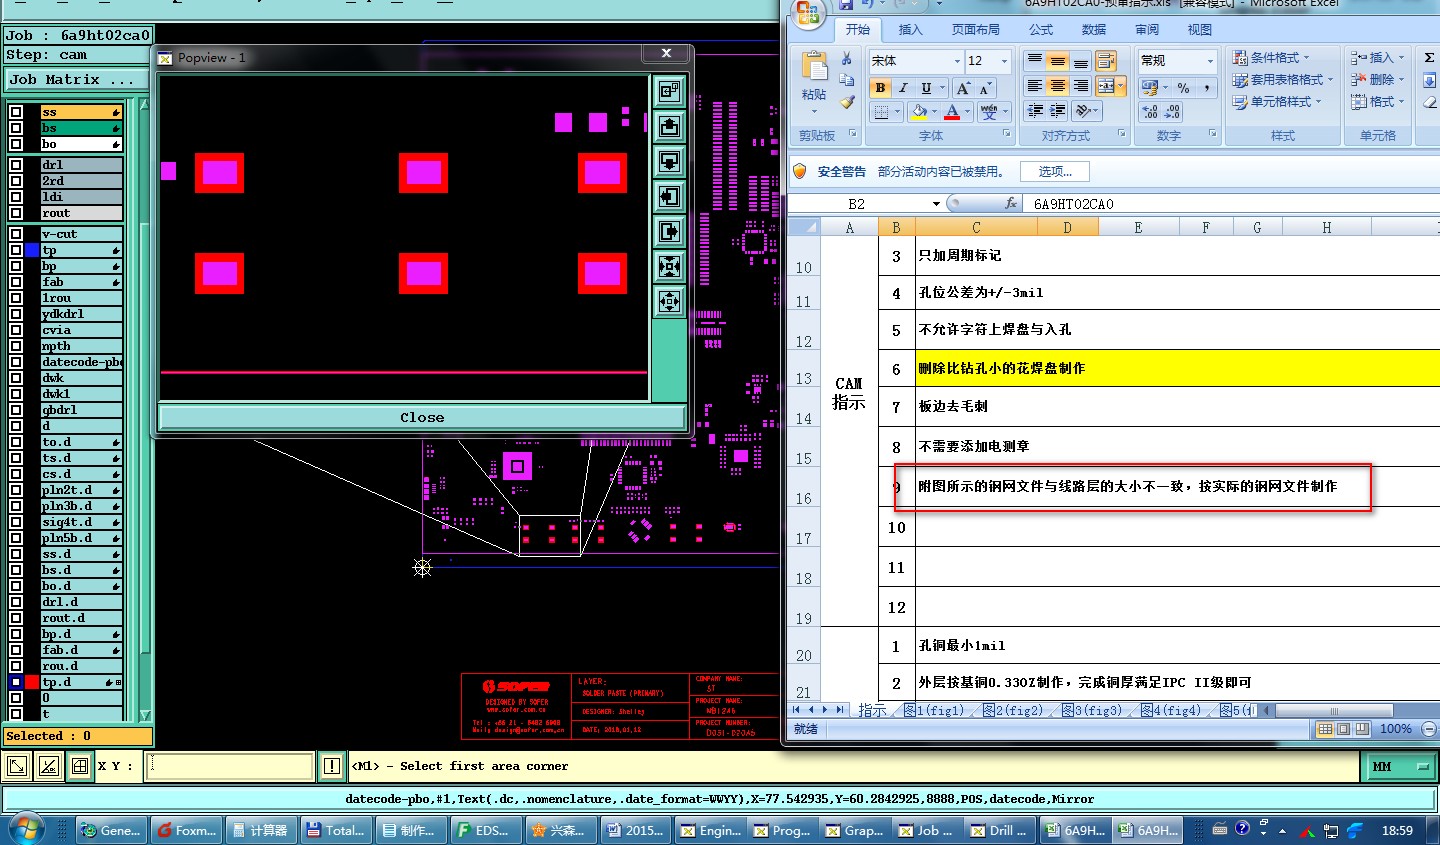Click zoom-out arrows icon in Popview
This screenshot has width=1440, height=845.
click(x=669, y=301)
